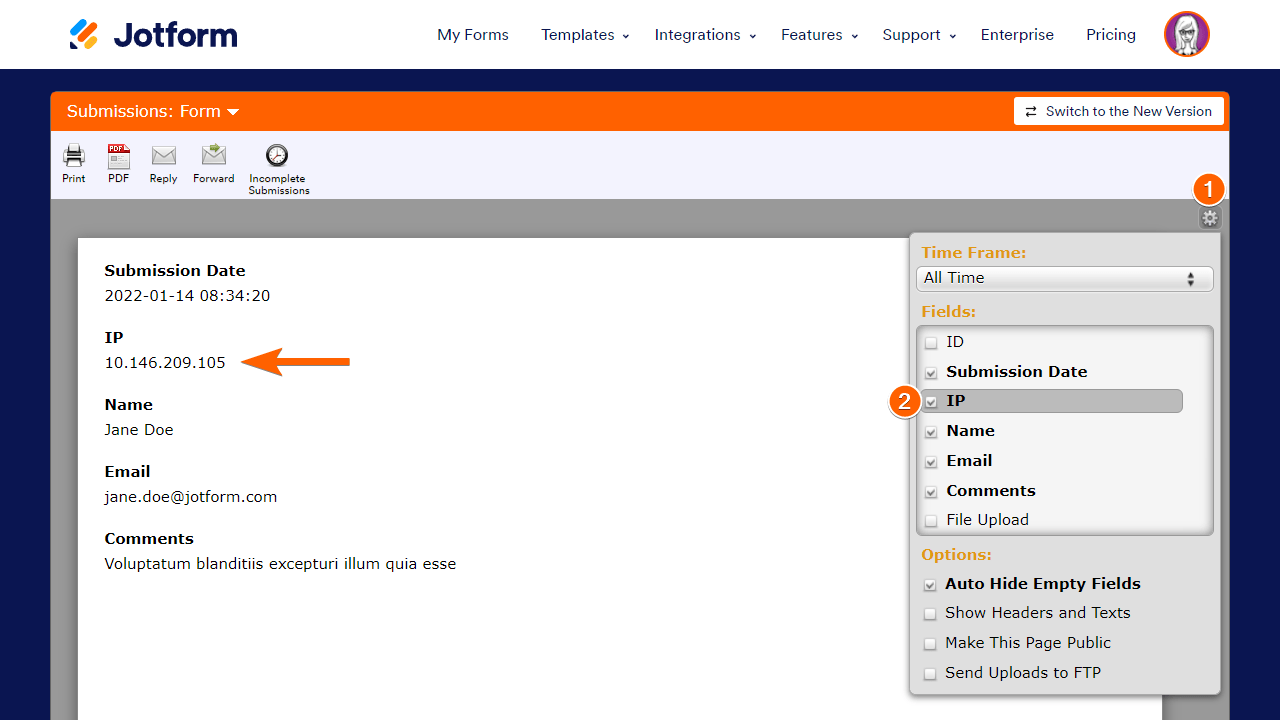Download submission as PDF
The image size is (1280, 720).
click(x=118, y=164)
